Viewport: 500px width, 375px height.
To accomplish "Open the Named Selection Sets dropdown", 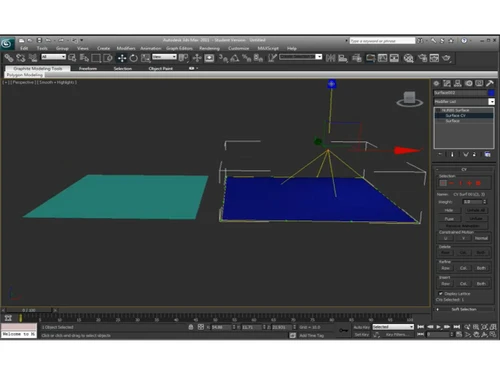I will click(301, 57).
